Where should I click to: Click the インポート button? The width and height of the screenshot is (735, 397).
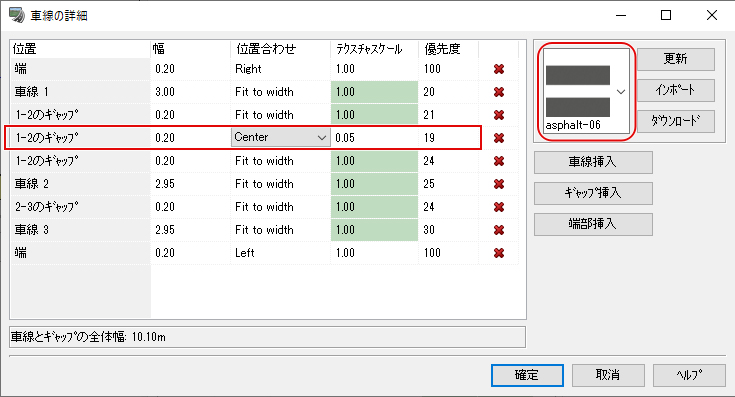click(x=675, y=90)
